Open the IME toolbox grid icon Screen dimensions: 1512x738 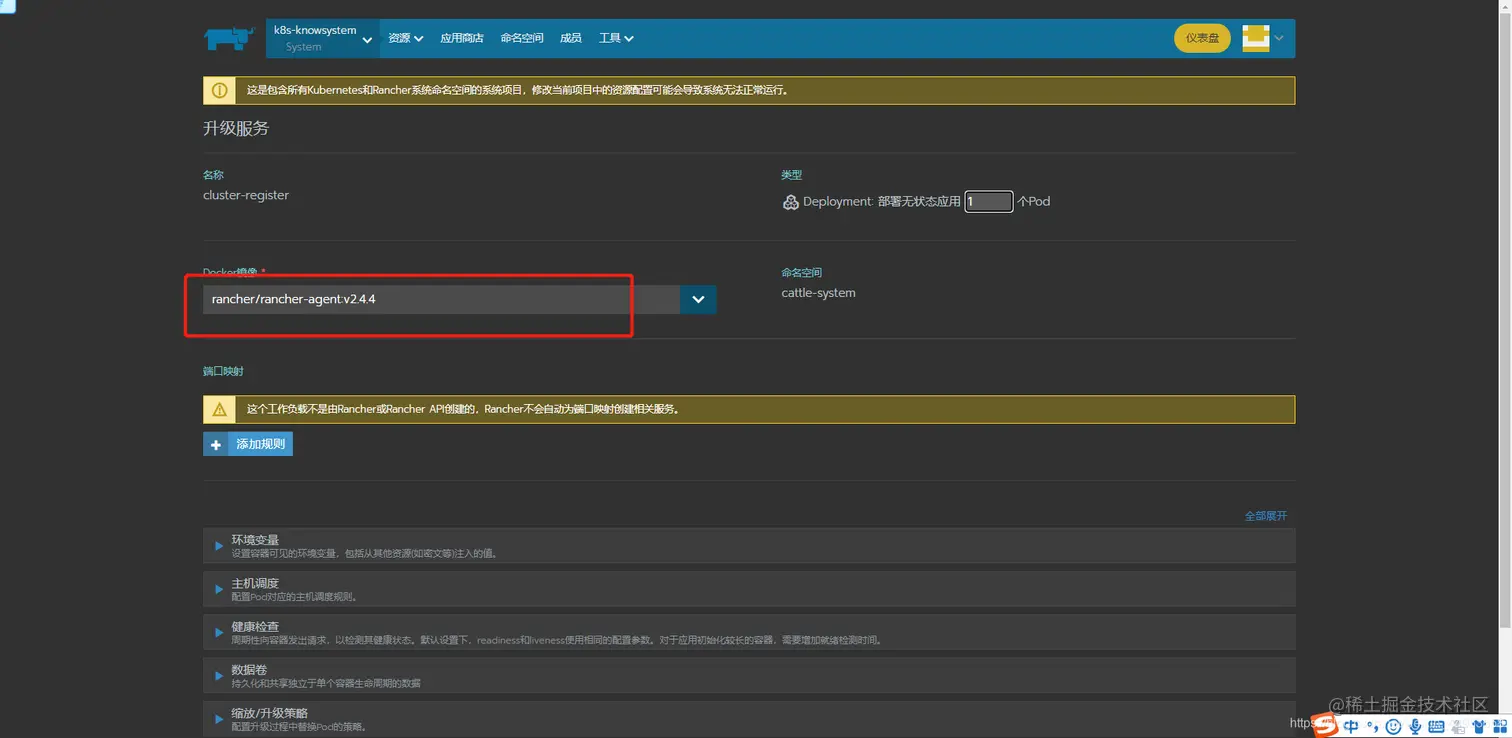point(1498,727)
